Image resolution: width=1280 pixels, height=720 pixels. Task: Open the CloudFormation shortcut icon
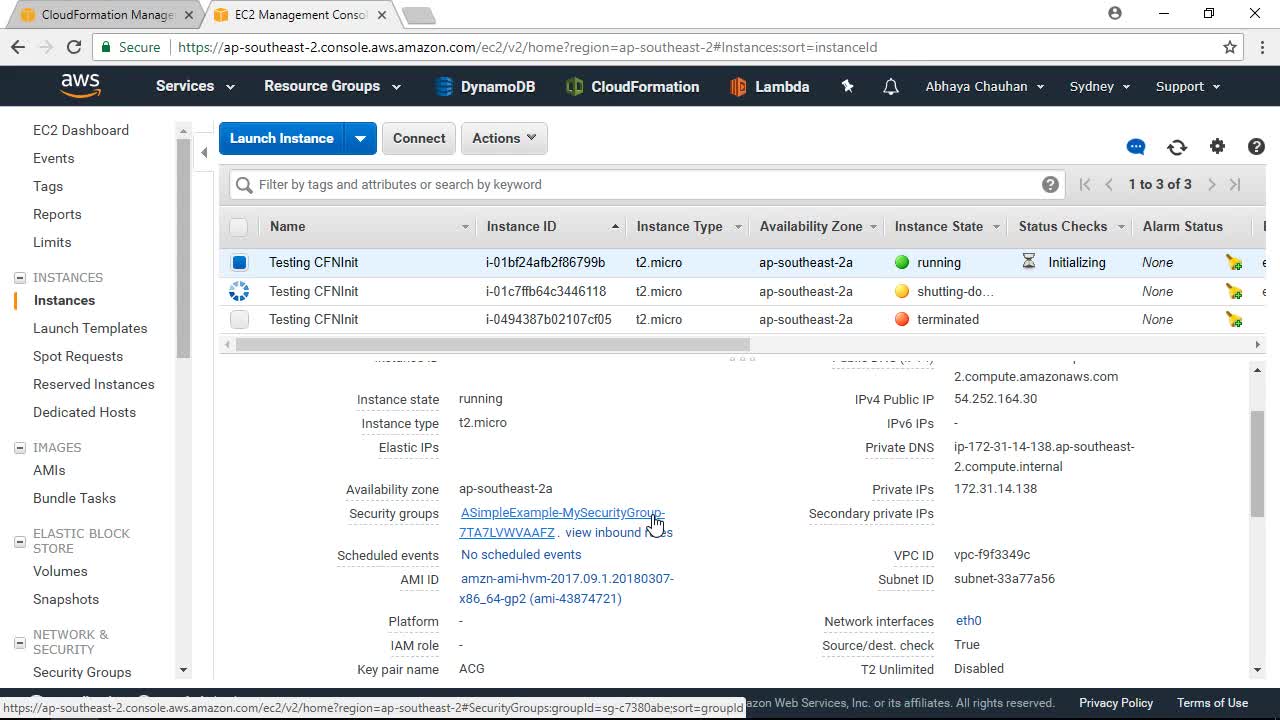[x=574, y=87]
